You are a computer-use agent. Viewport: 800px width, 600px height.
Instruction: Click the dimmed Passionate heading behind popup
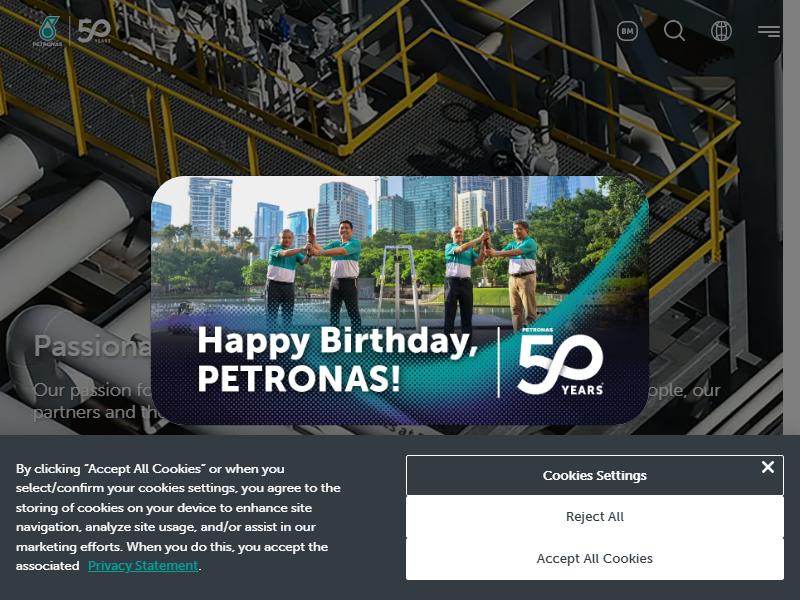coord(92,346)
